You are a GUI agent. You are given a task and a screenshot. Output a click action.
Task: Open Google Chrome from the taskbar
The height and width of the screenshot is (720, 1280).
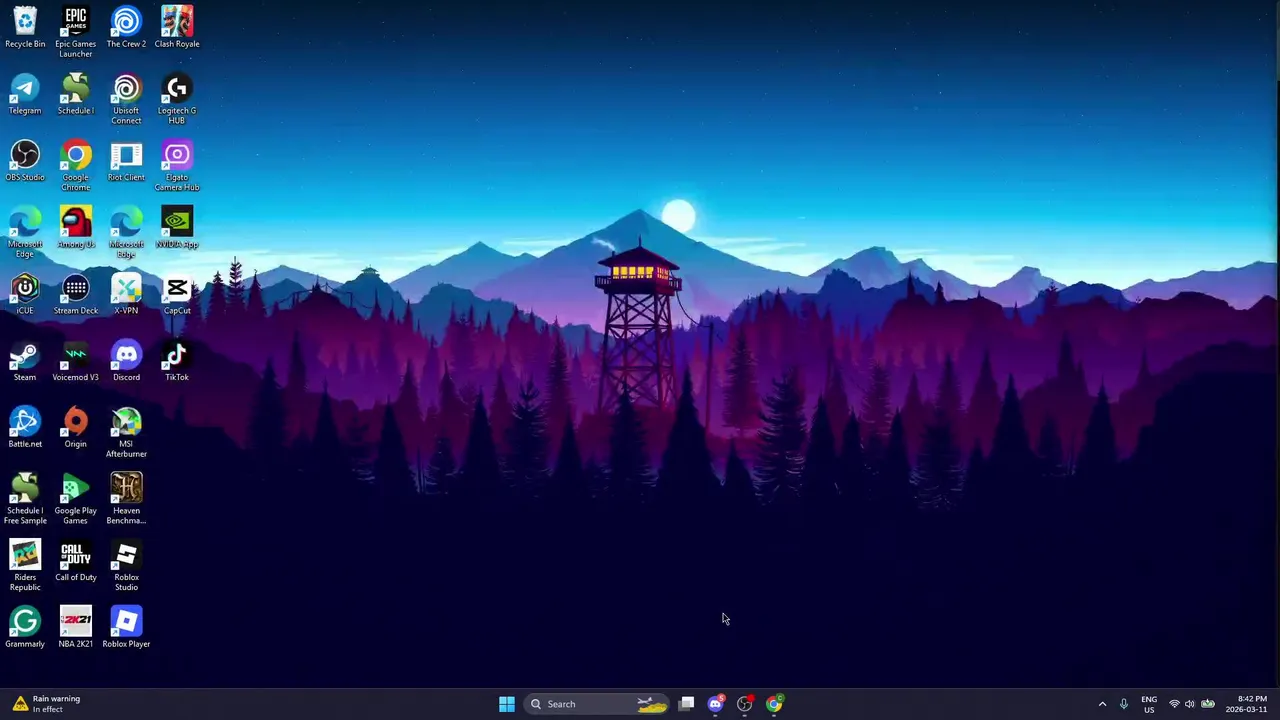tap(774, 704)
